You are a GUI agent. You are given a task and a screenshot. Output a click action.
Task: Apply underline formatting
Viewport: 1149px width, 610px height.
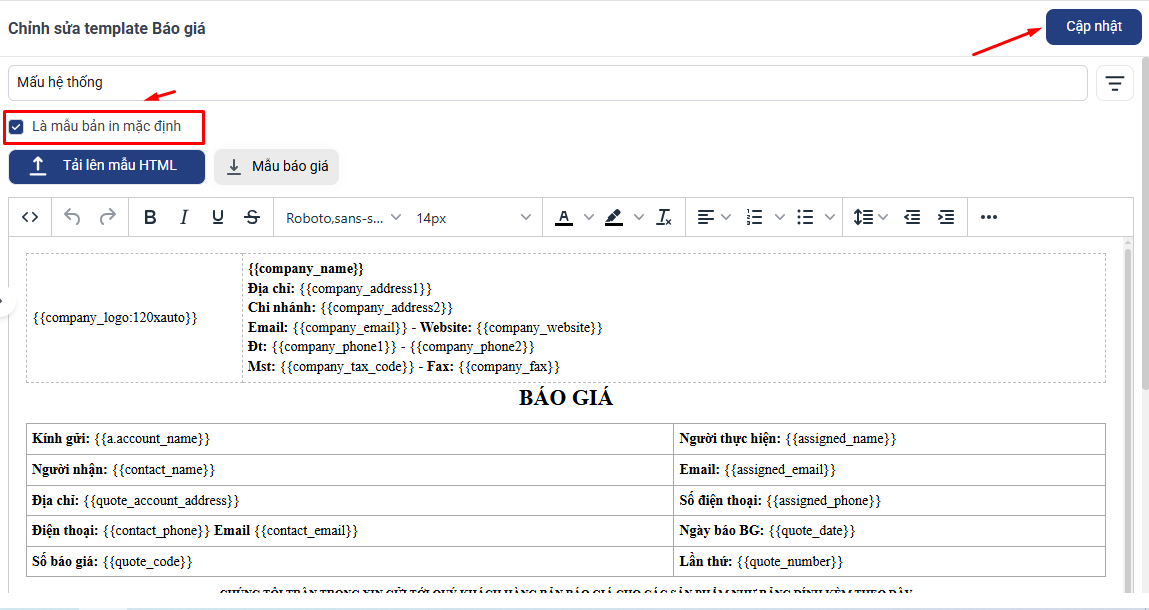[x=218, y=217]
